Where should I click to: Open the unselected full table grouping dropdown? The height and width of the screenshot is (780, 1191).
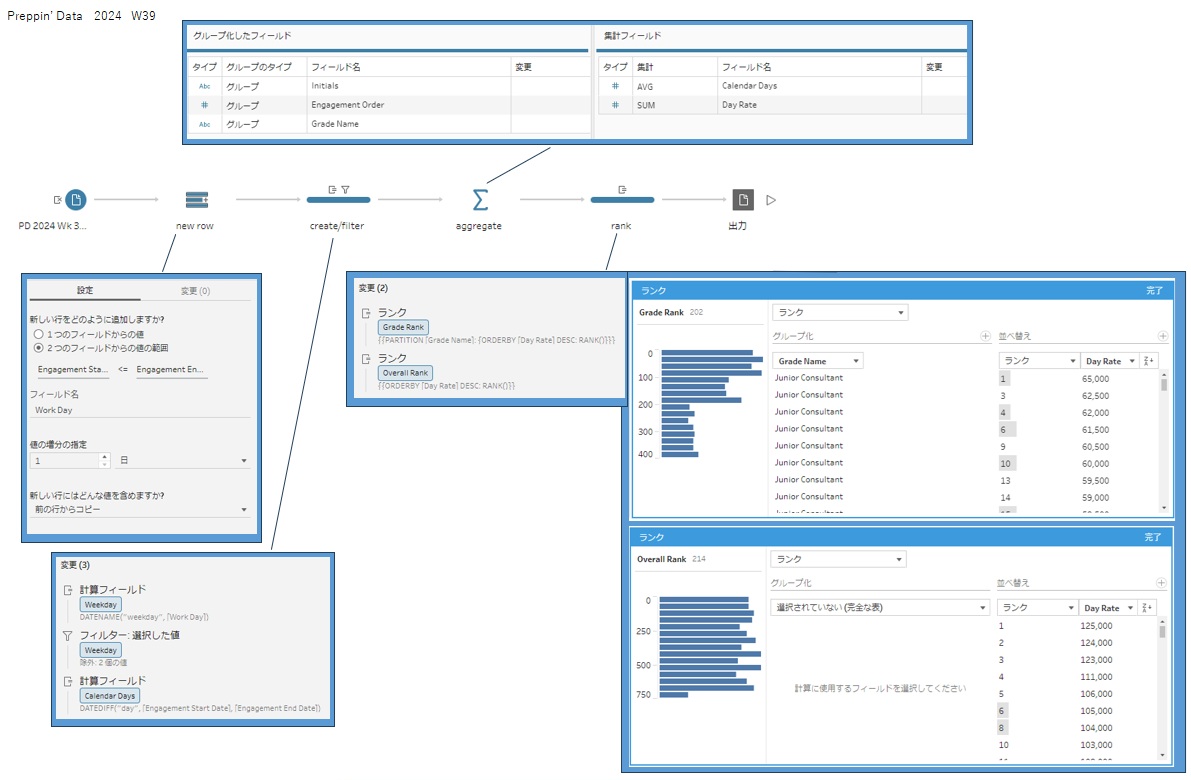pyautogui.click(x=880, y=608)
